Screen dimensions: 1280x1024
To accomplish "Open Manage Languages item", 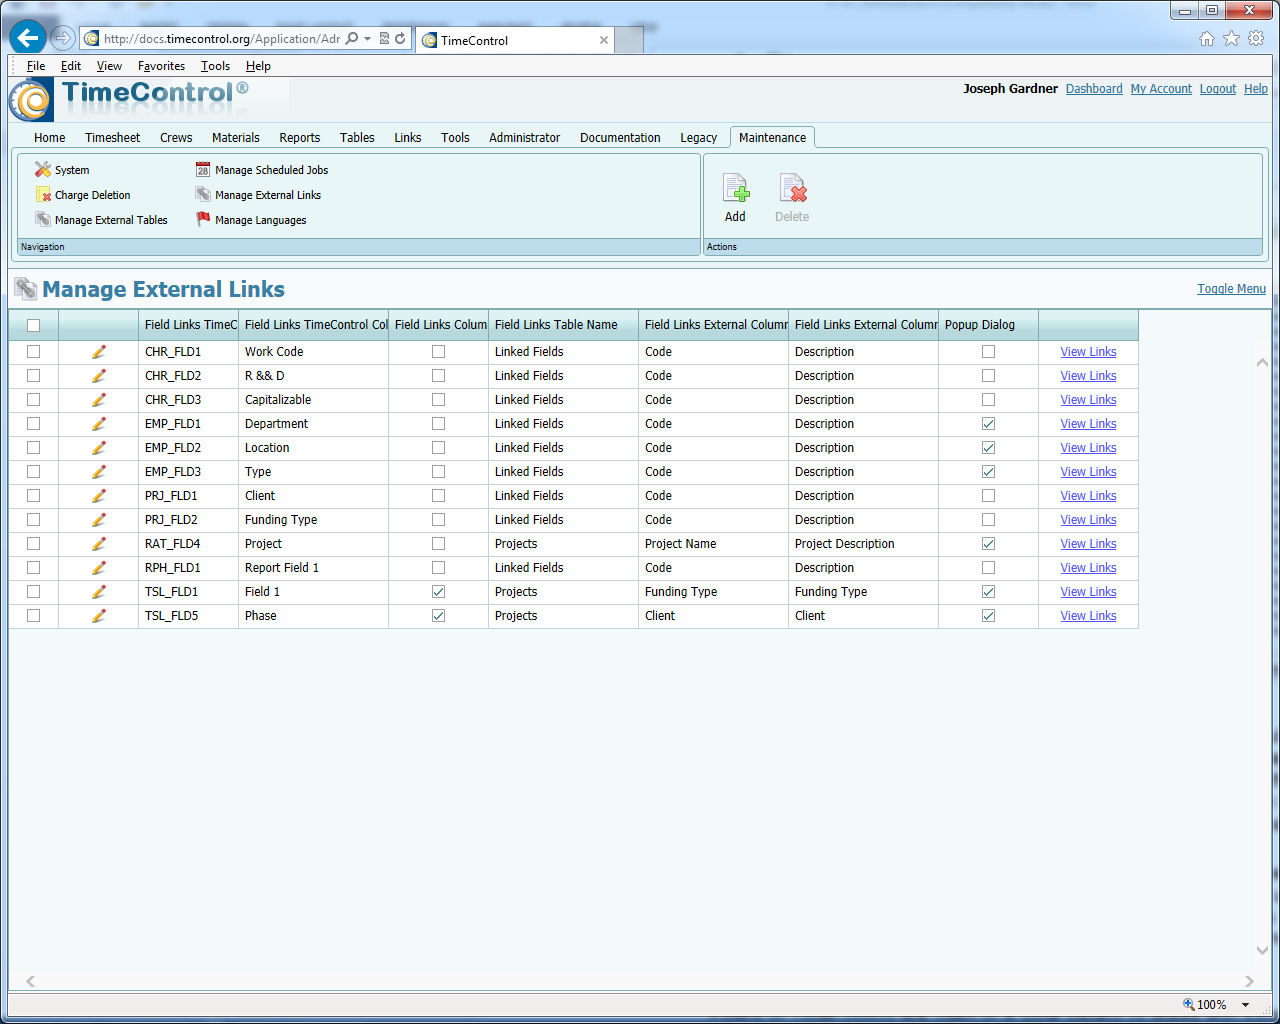I will [x=251, y=220].
